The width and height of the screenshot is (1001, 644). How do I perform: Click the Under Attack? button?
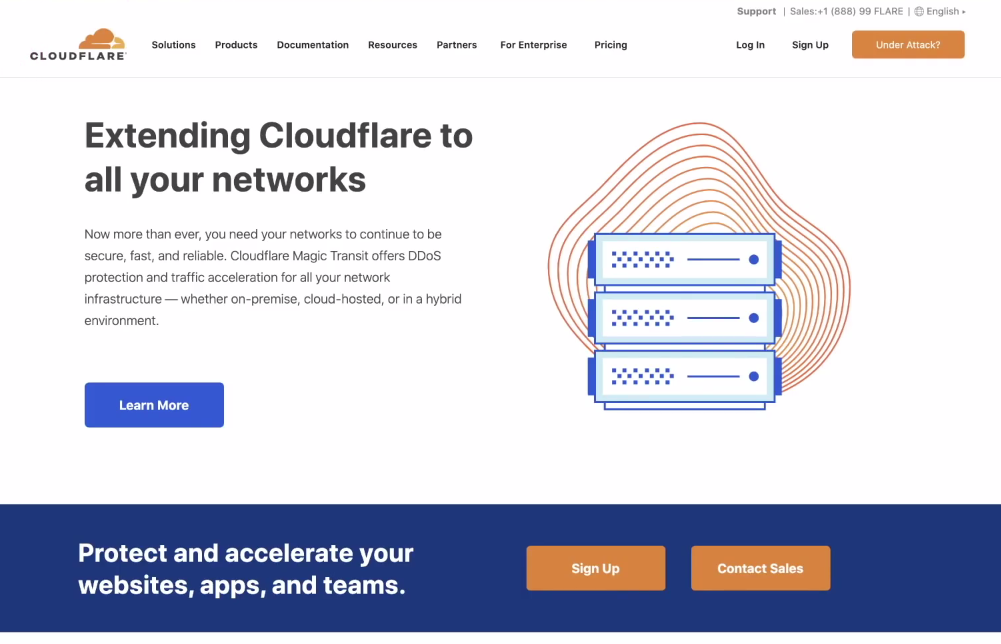point(908,45)
